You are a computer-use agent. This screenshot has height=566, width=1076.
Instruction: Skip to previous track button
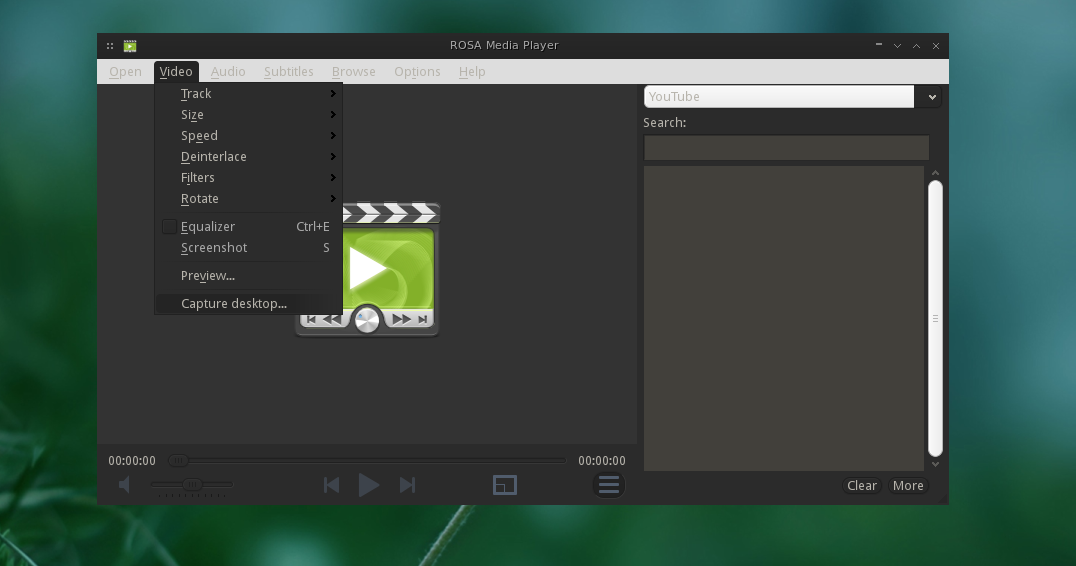[331, 485]
